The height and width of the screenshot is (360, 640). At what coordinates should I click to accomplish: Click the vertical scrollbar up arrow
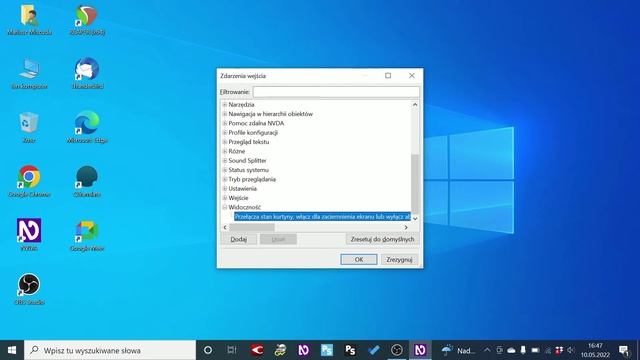pos(415,104)
